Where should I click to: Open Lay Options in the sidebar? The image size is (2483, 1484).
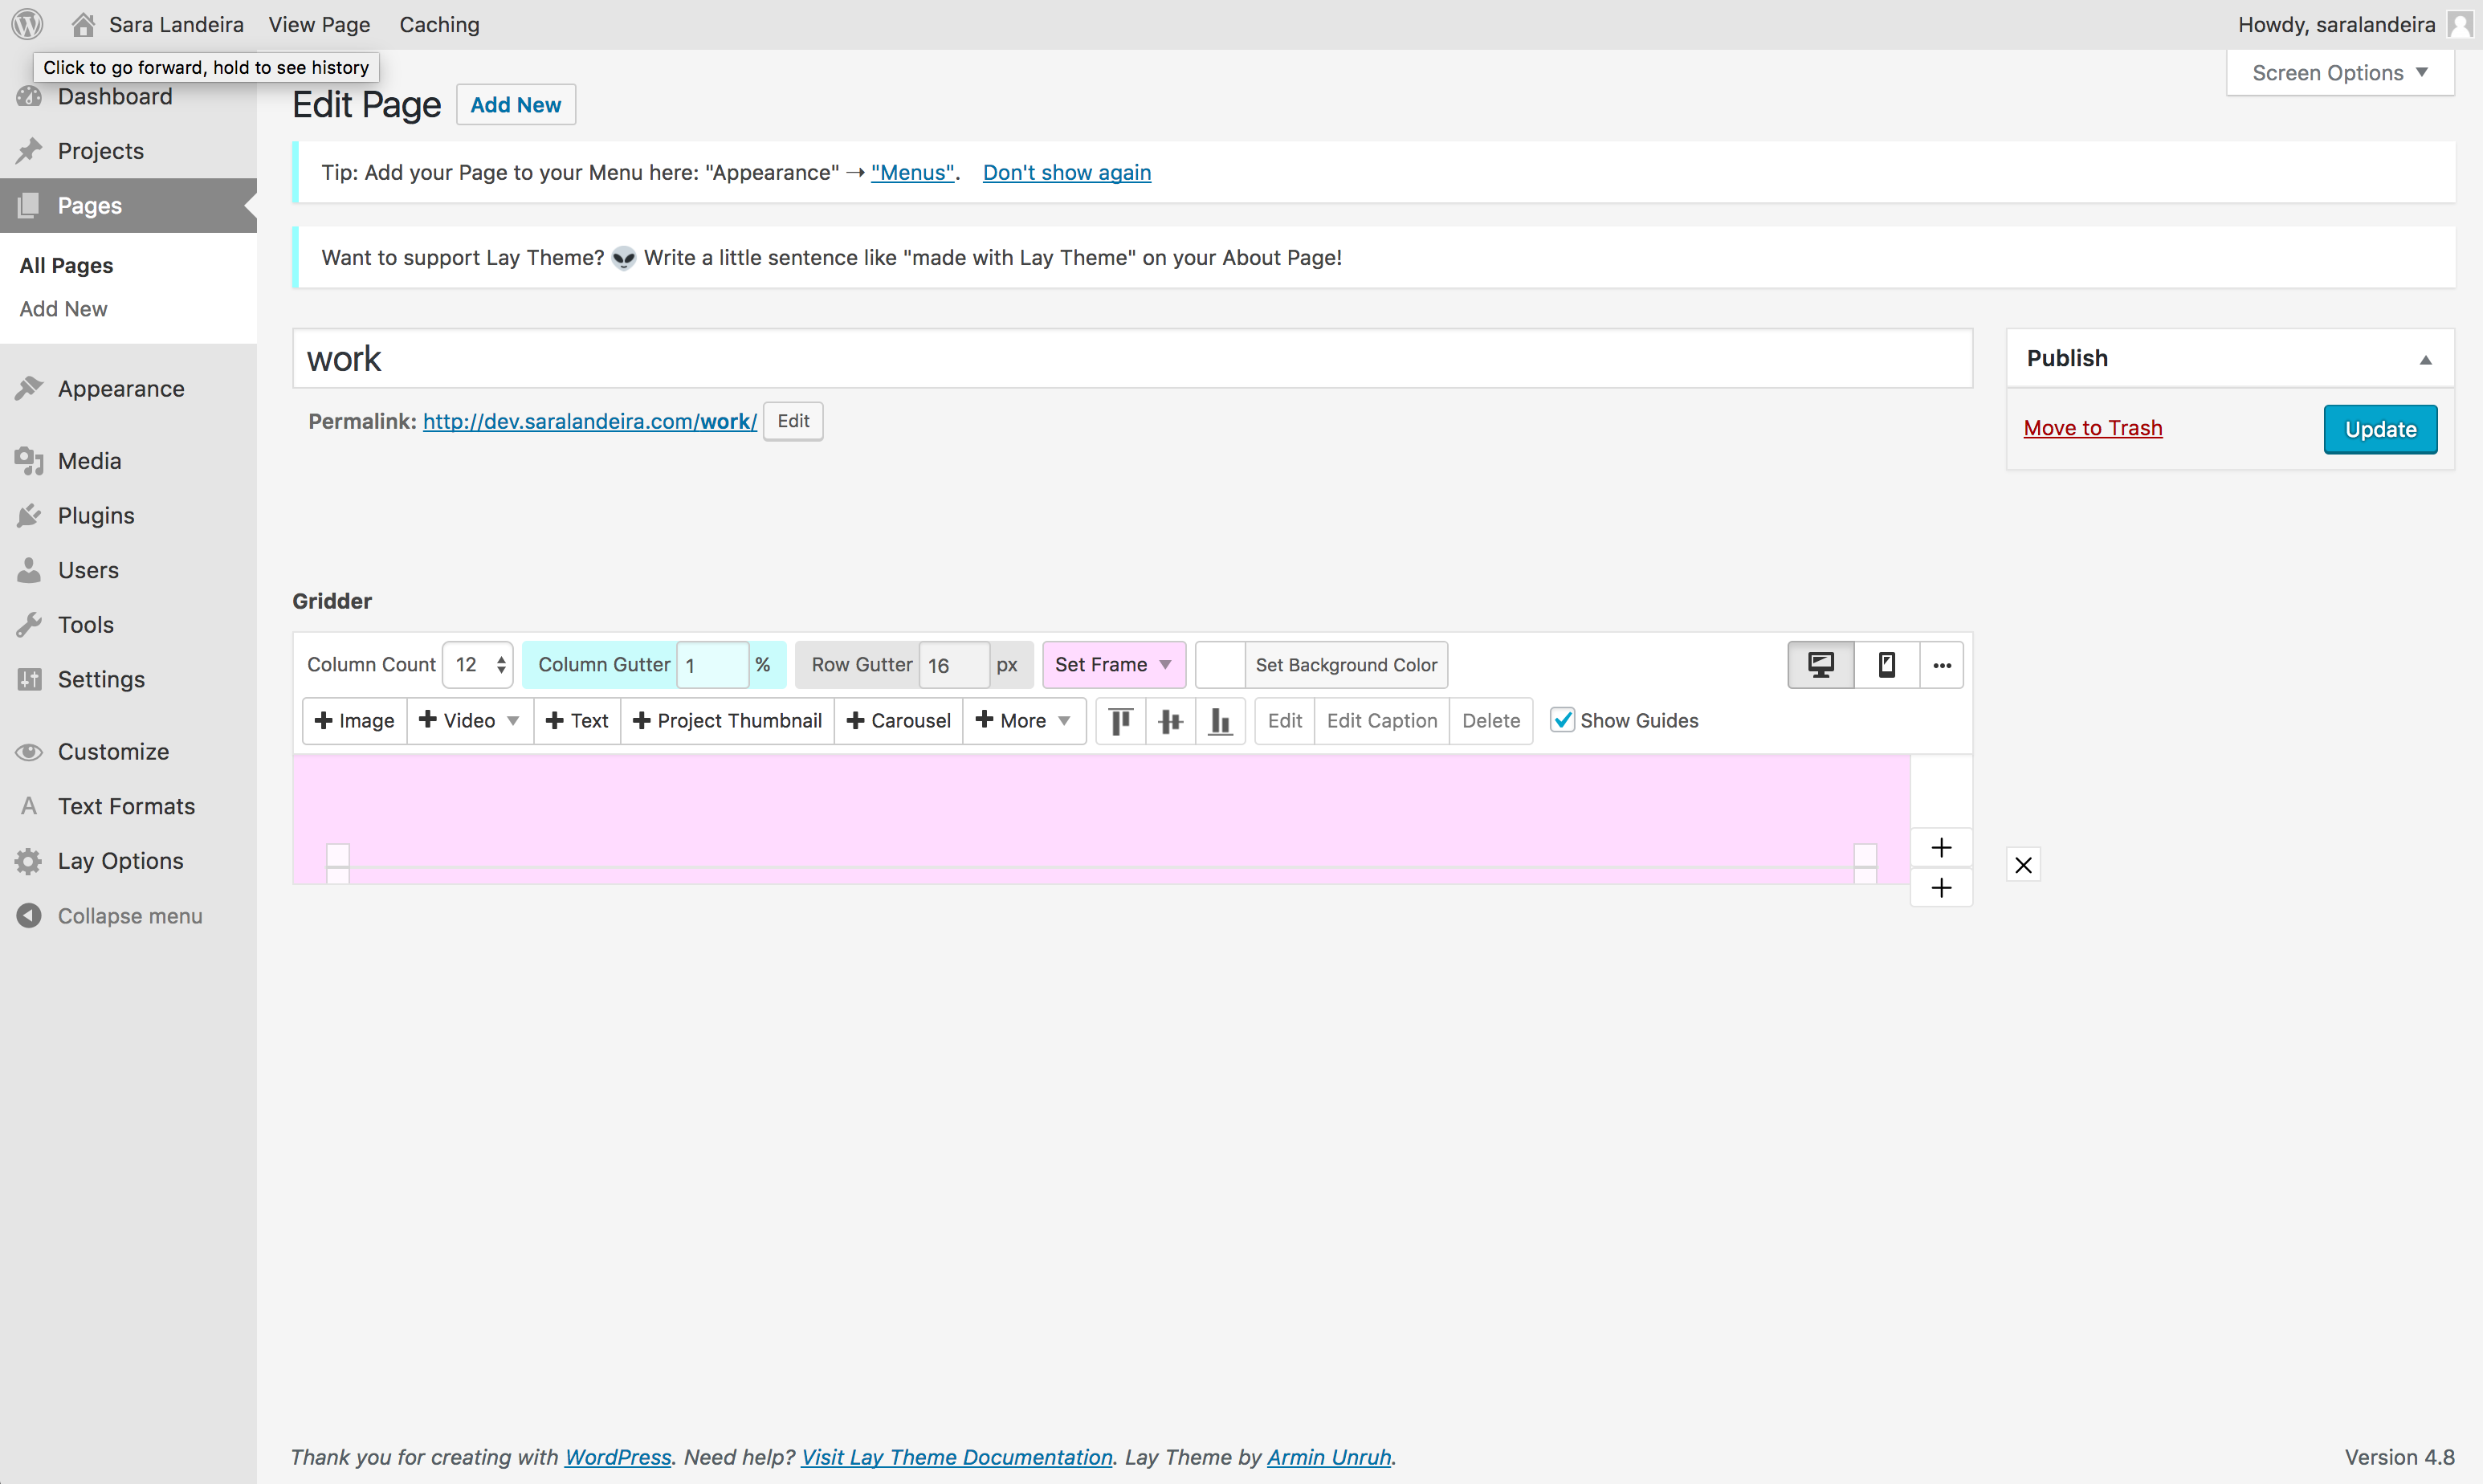click(x=120, y=861)
